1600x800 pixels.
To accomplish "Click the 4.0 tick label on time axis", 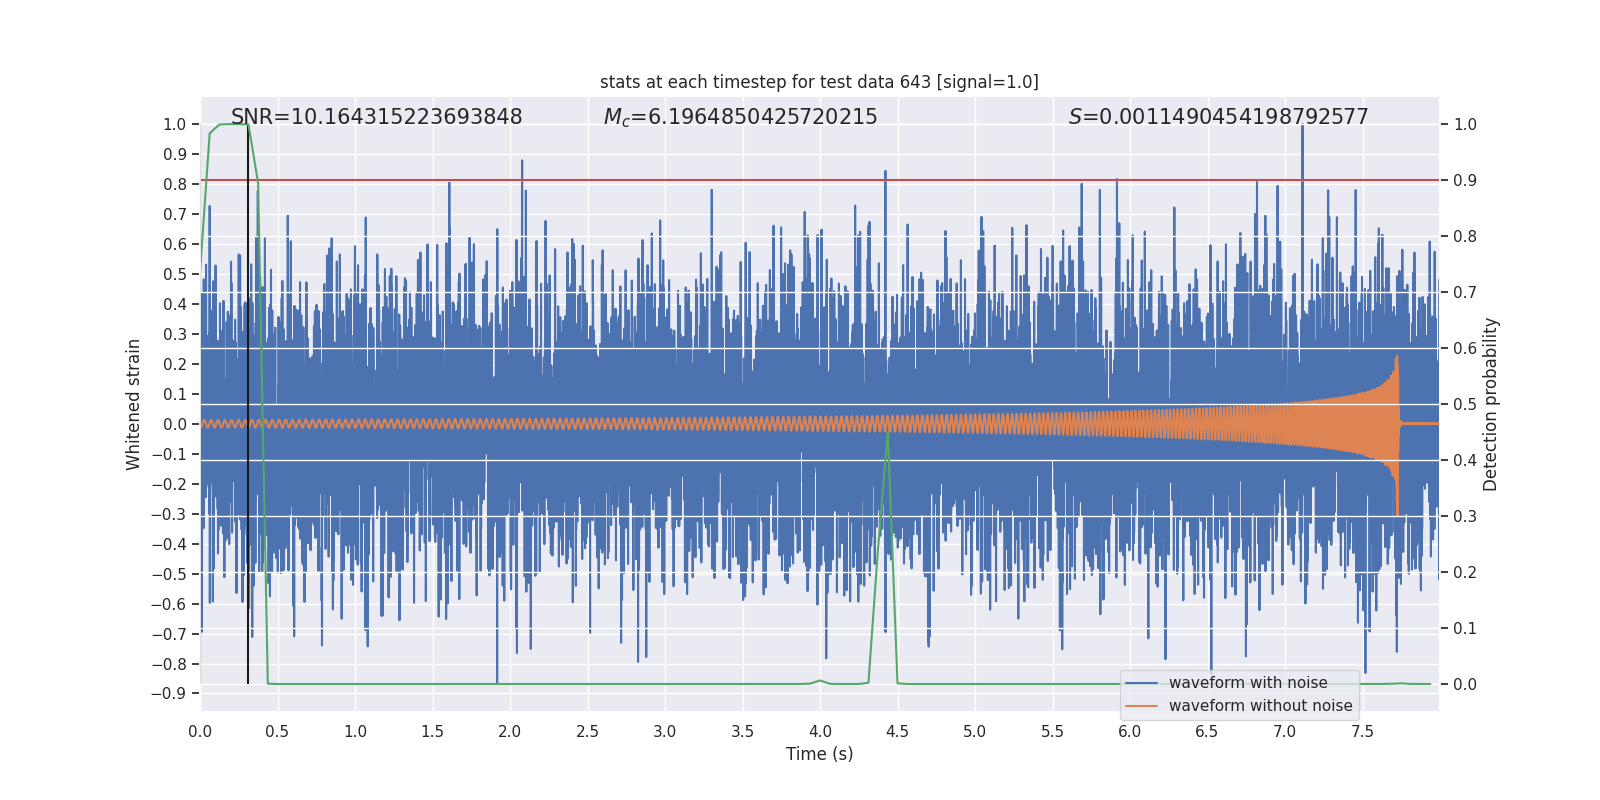I will tap(820, 731).
